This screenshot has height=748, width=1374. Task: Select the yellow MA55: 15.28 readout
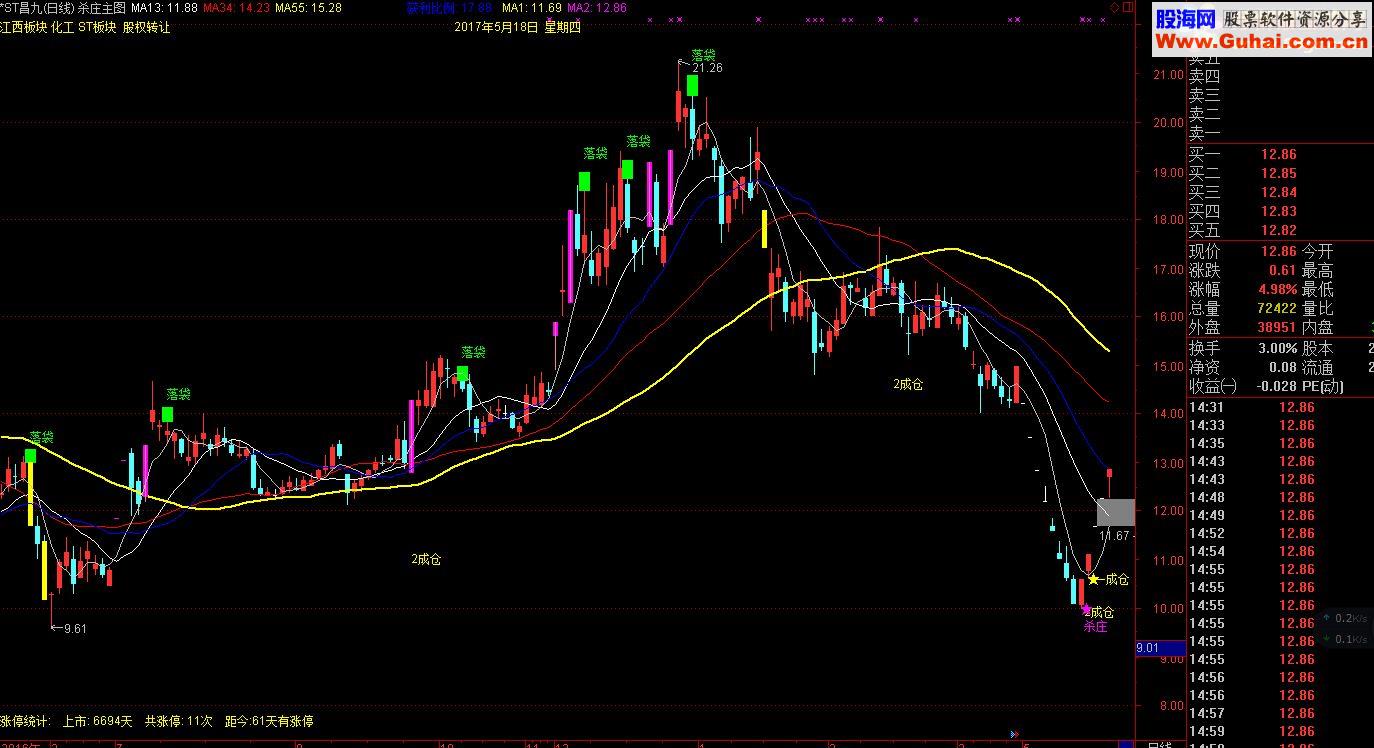(308, 8)
